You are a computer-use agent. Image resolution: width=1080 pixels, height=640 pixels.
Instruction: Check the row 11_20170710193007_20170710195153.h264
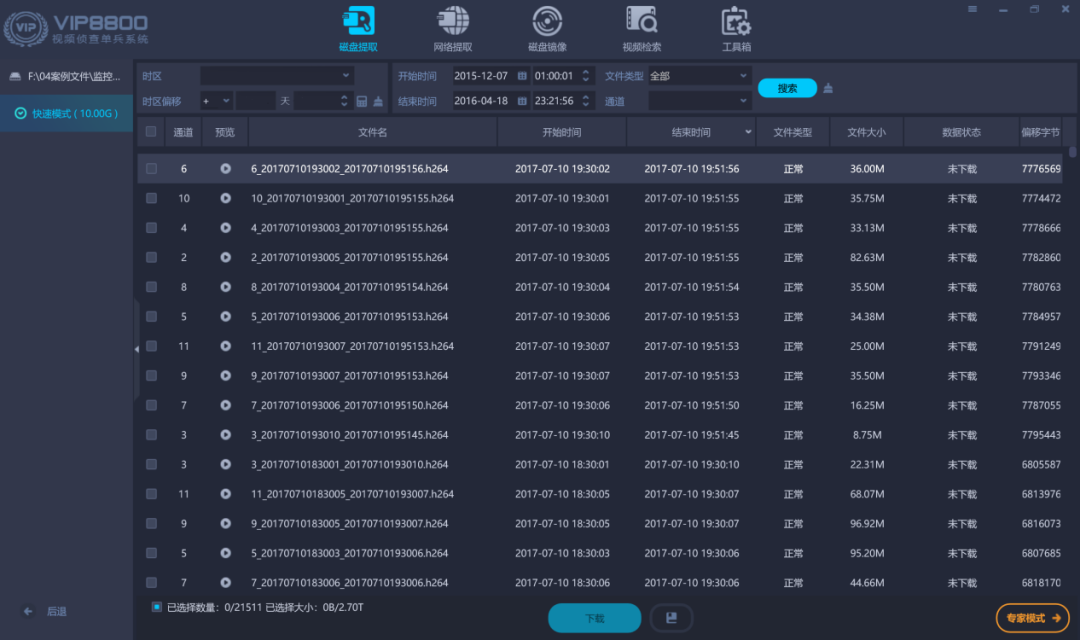(152, 347)
